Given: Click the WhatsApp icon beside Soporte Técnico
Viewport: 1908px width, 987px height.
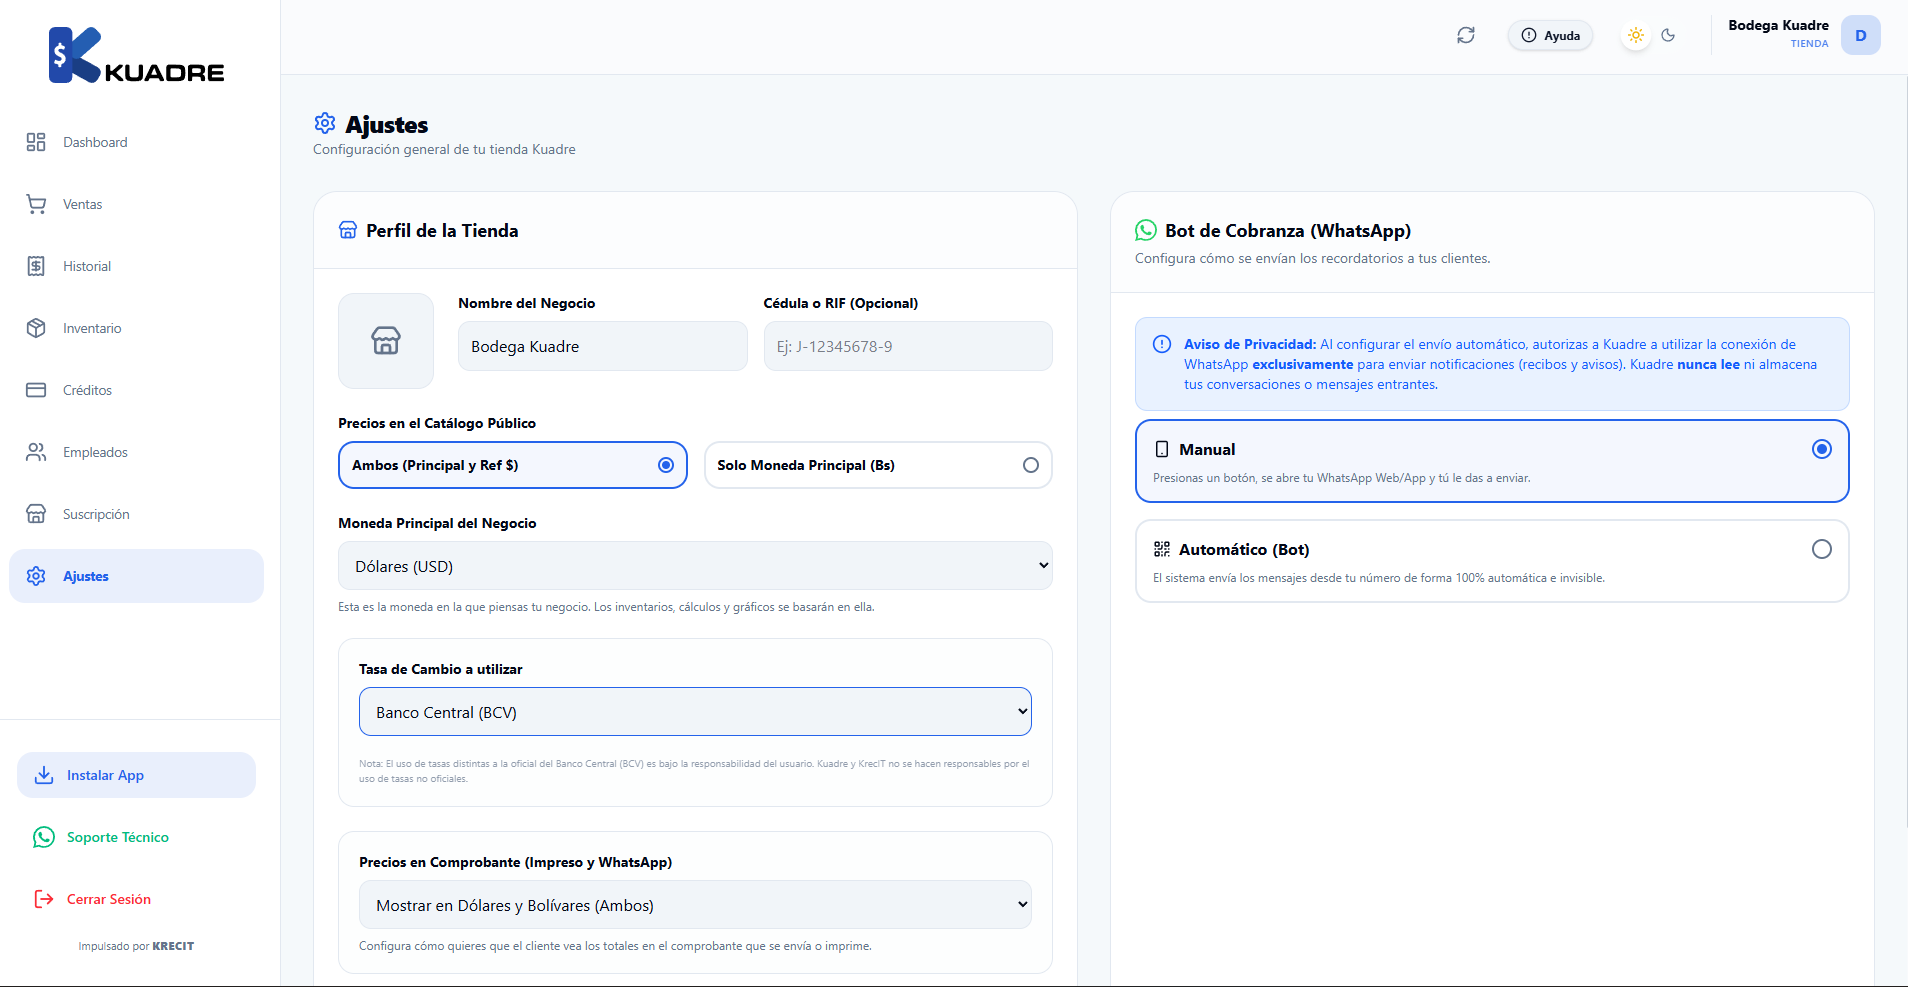Looking at the screenshot, I should pyautogui.click(x=44, y=837).
